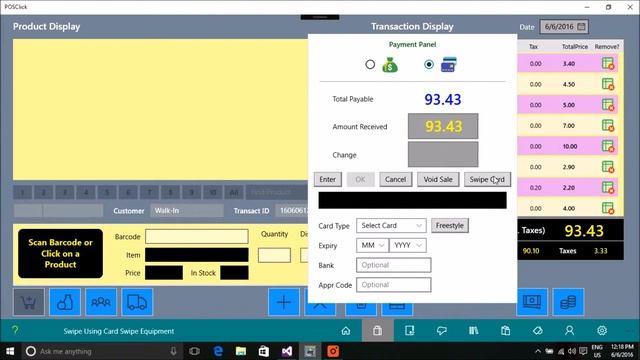Select the card payment radio button
The image size is (640, 360).
pos(429,64)
